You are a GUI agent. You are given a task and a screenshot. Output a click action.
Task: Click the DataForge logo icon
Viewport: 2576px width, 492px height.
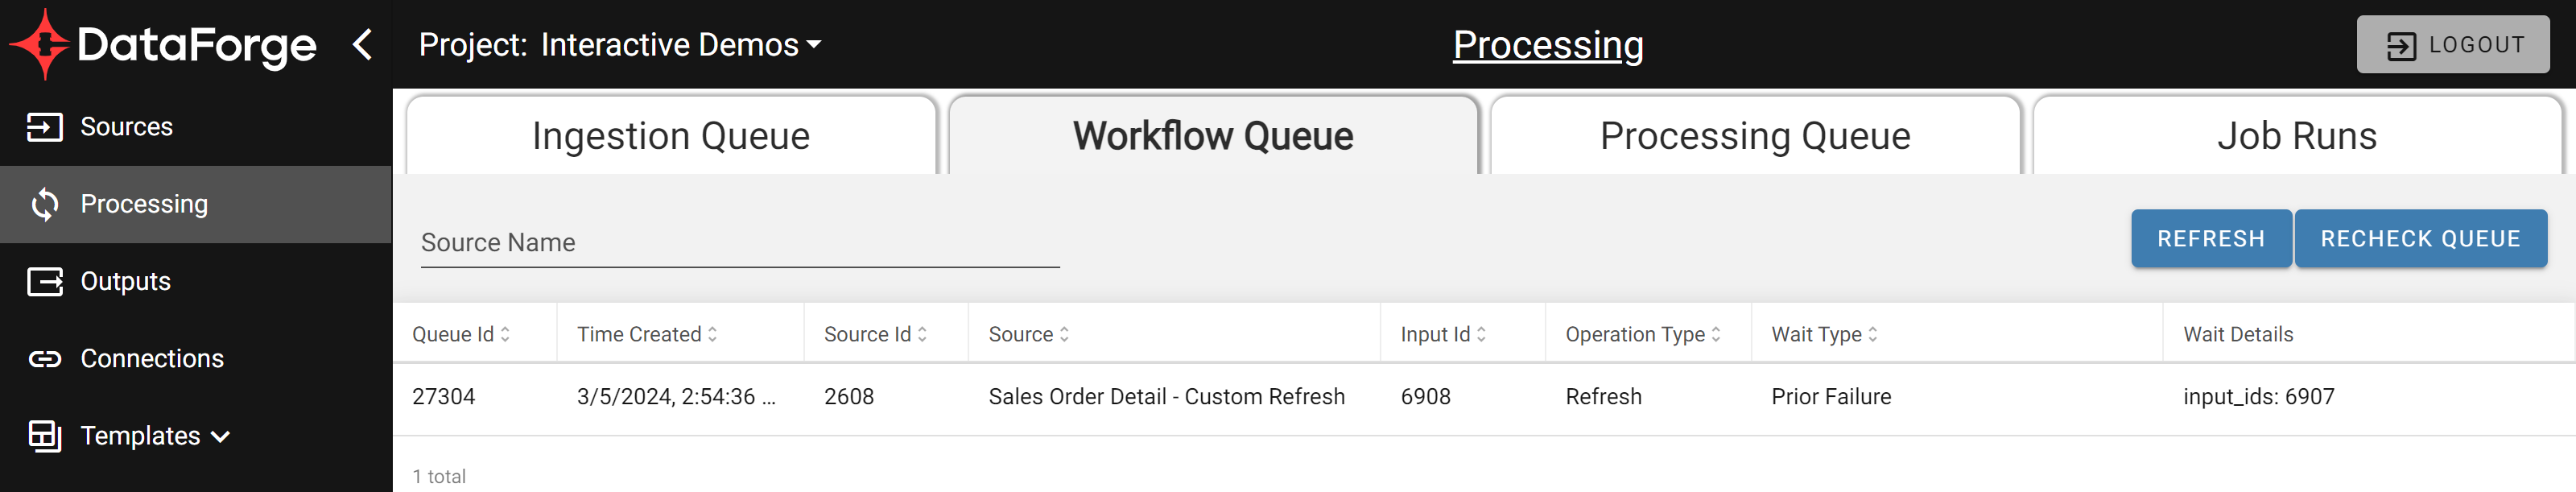[40, 44]
